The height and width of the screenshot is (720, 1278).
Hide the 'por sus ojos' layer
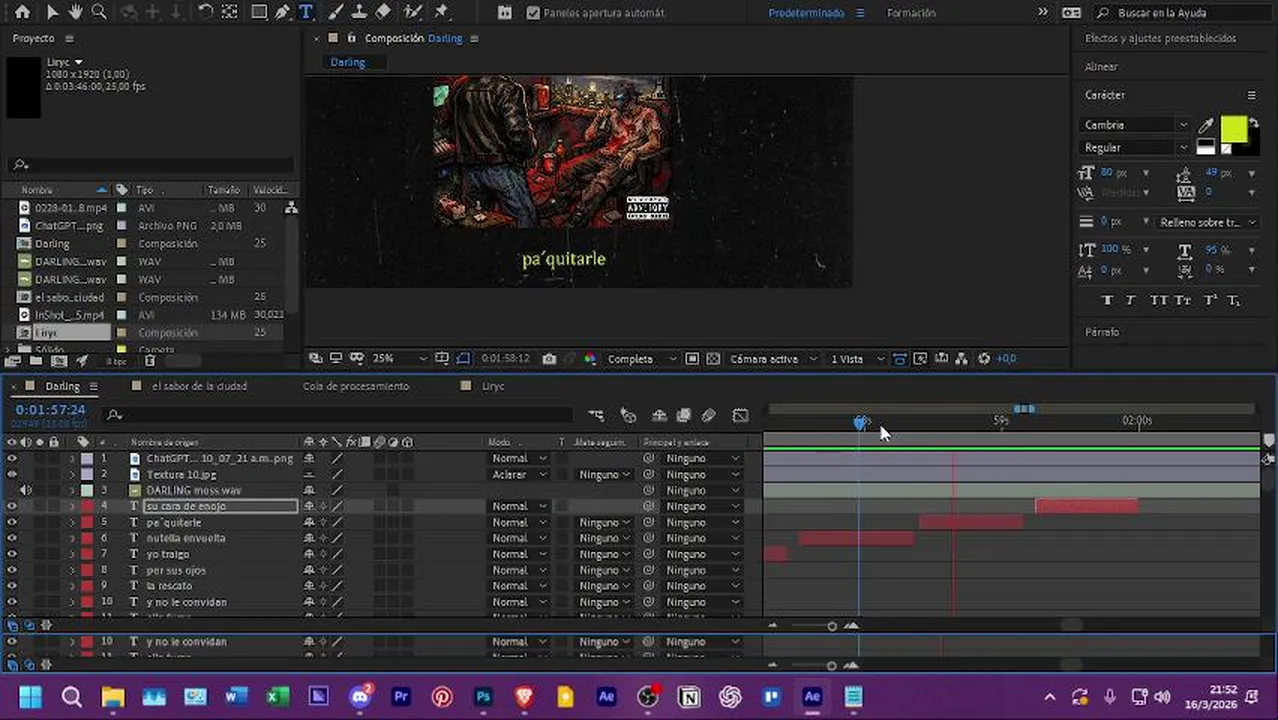point(12,570)
